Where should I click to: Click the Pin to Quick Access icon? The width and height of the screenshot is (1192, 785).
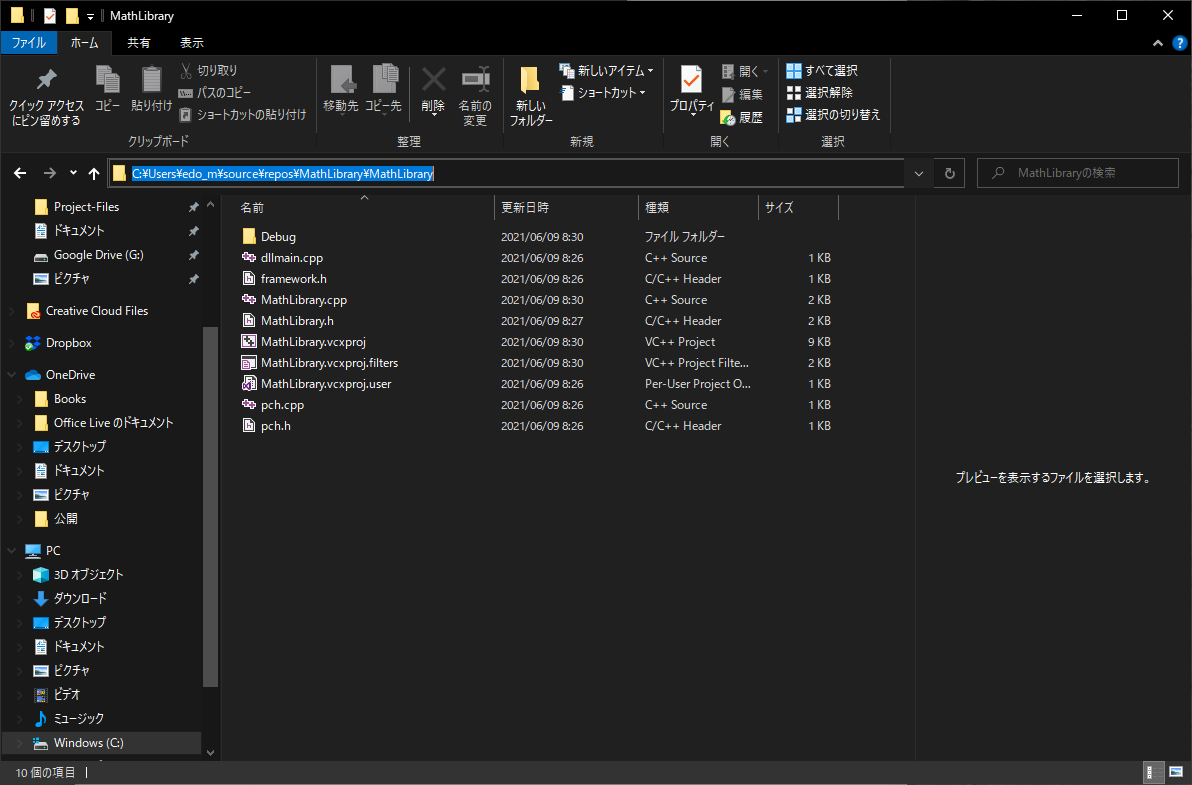click(x=46, y=79)
